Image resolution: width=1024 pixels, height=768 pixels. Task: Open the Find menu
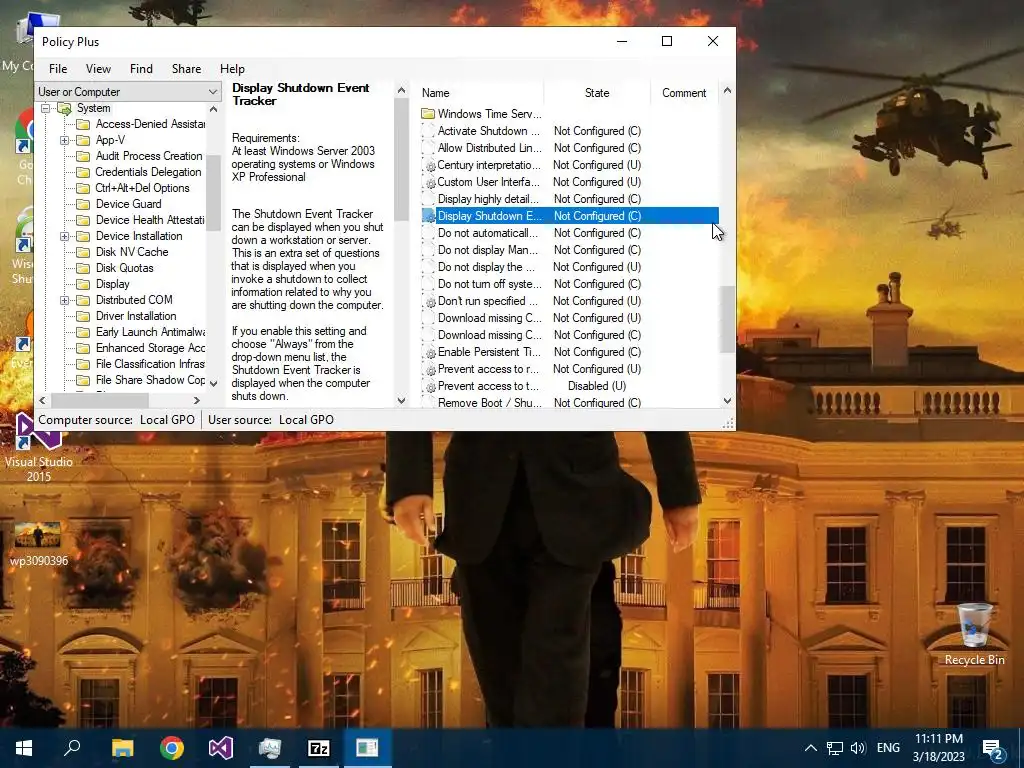coord(141,69)
